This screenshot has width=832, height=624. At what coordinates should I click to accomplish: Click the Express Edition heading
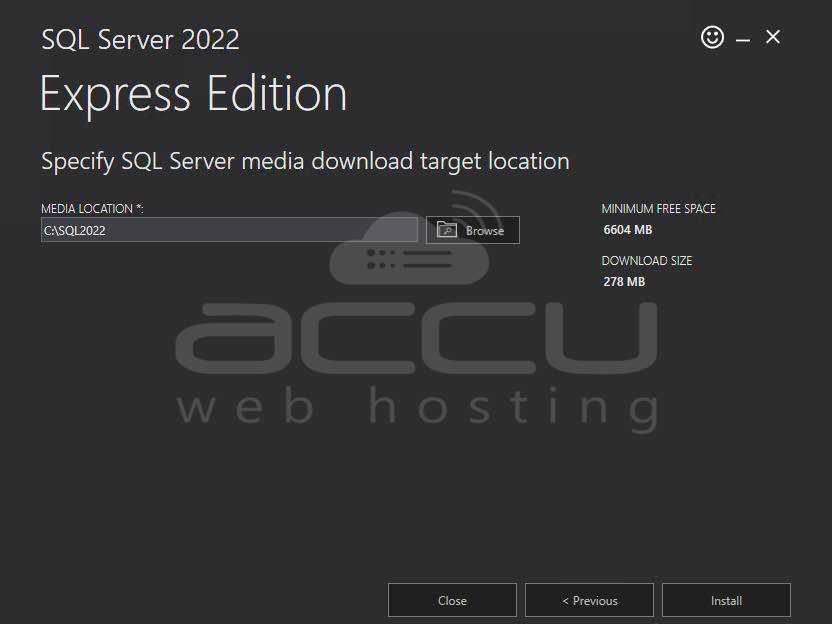coord(193,94)
